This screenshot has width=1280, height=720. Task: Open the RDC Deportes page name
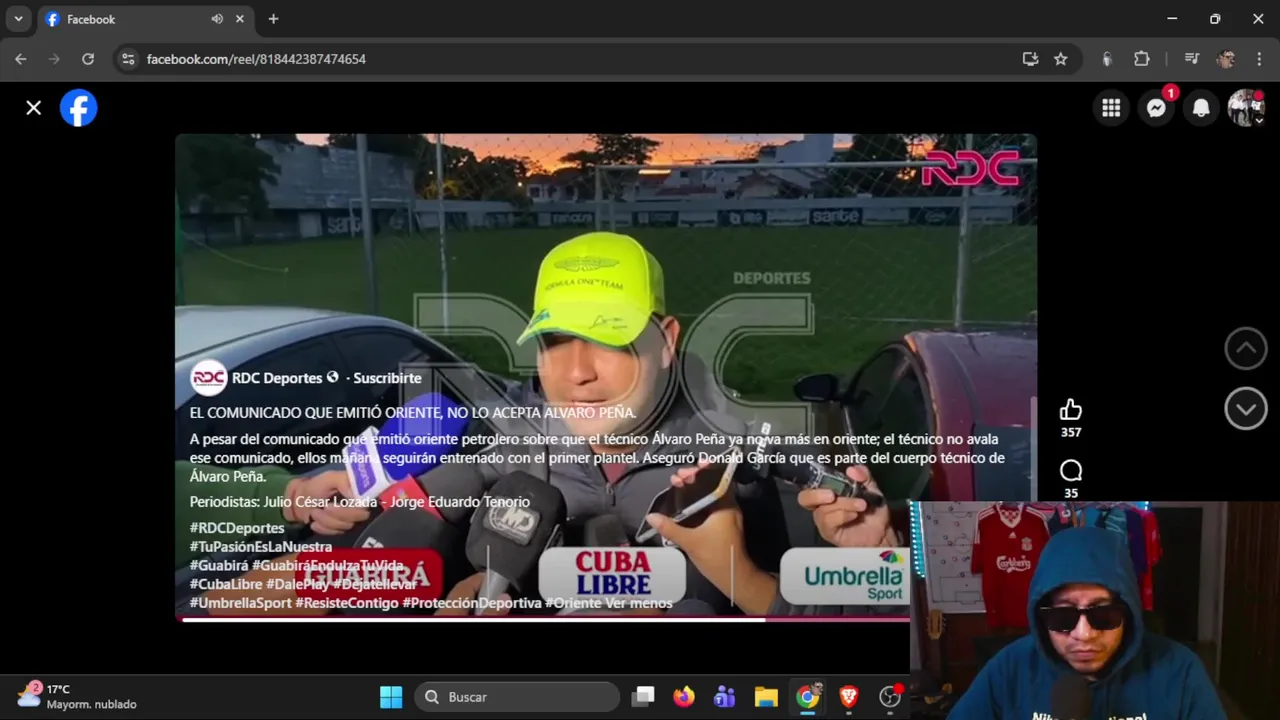[277, 378]
